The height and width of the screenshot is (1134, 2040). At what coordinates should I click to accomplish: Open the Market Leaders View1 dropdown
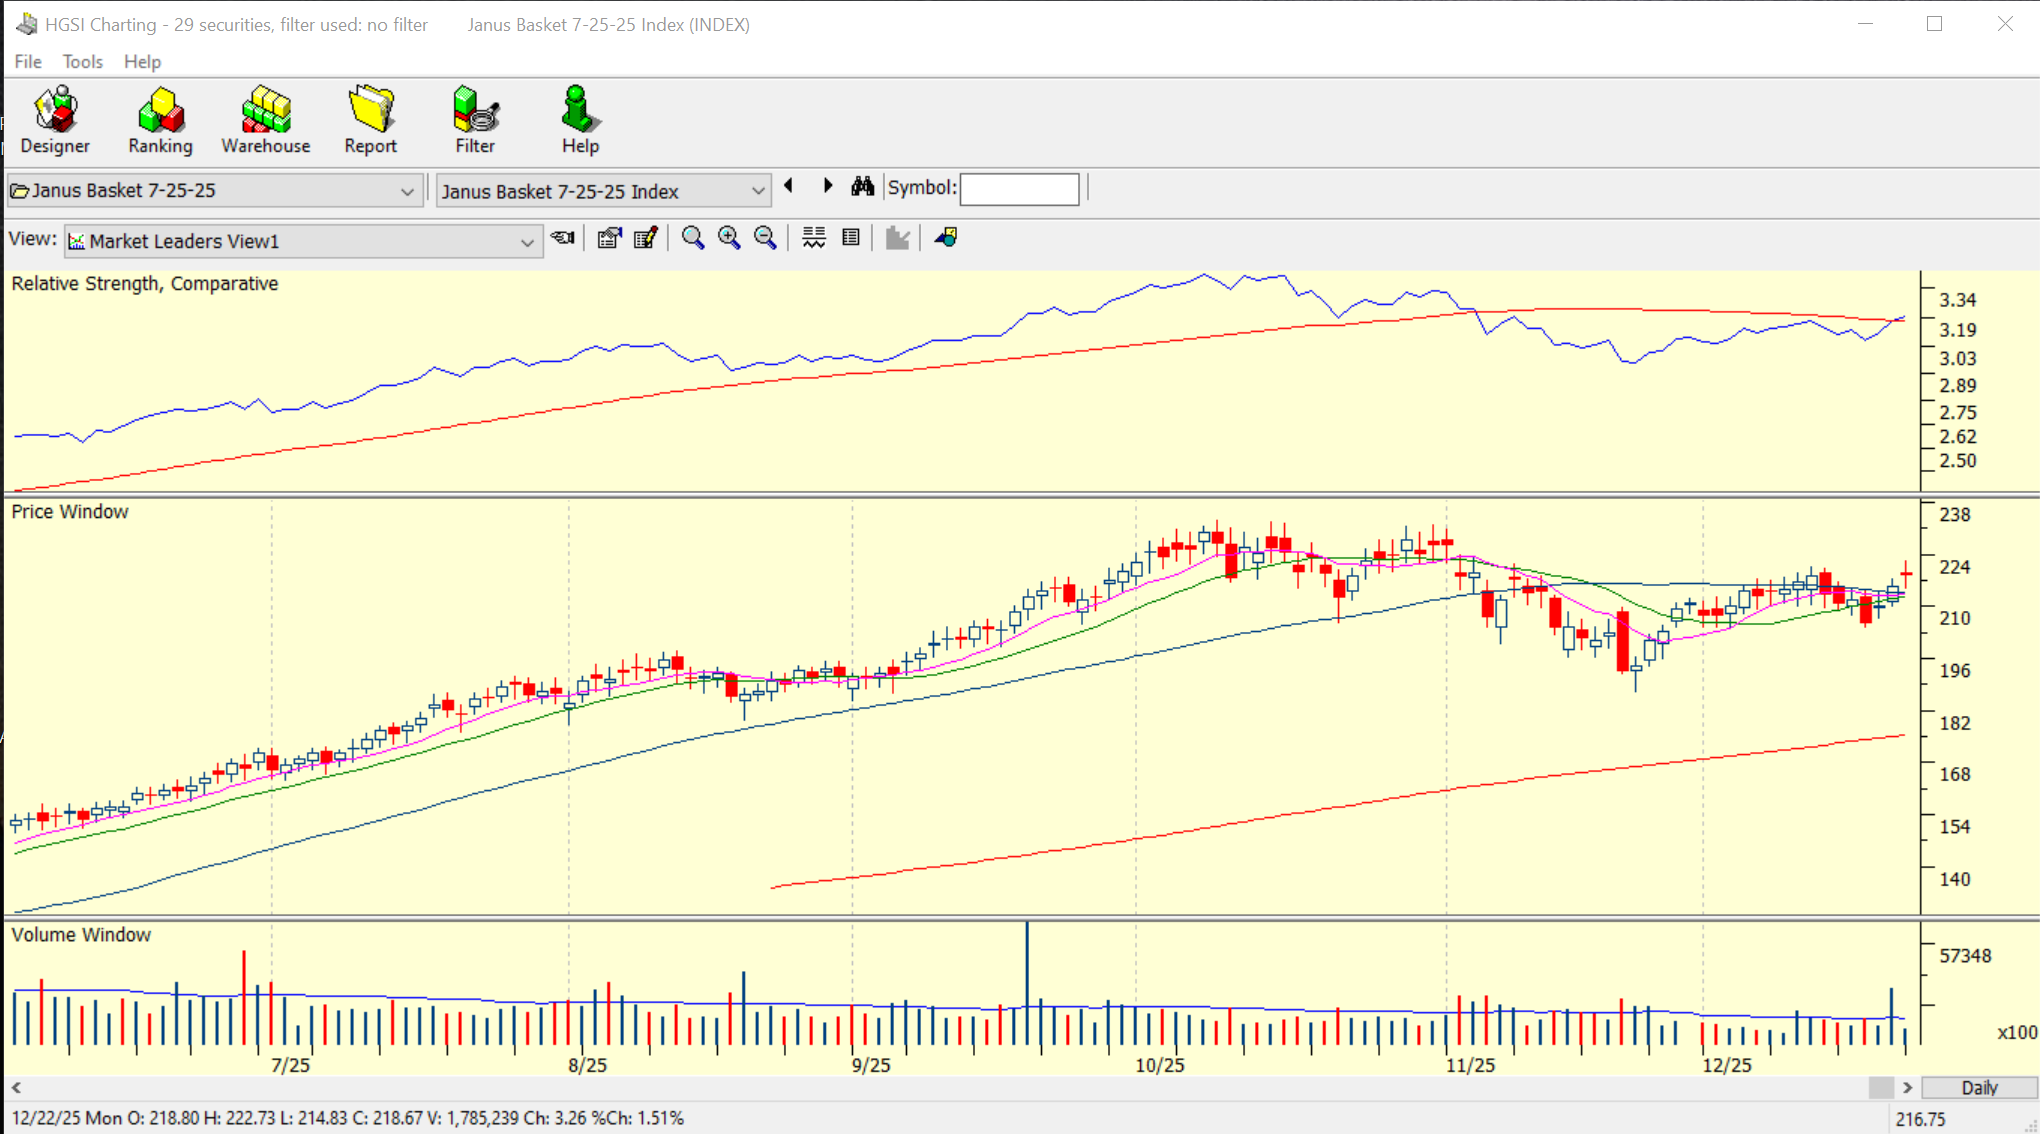tap(526, 242)
